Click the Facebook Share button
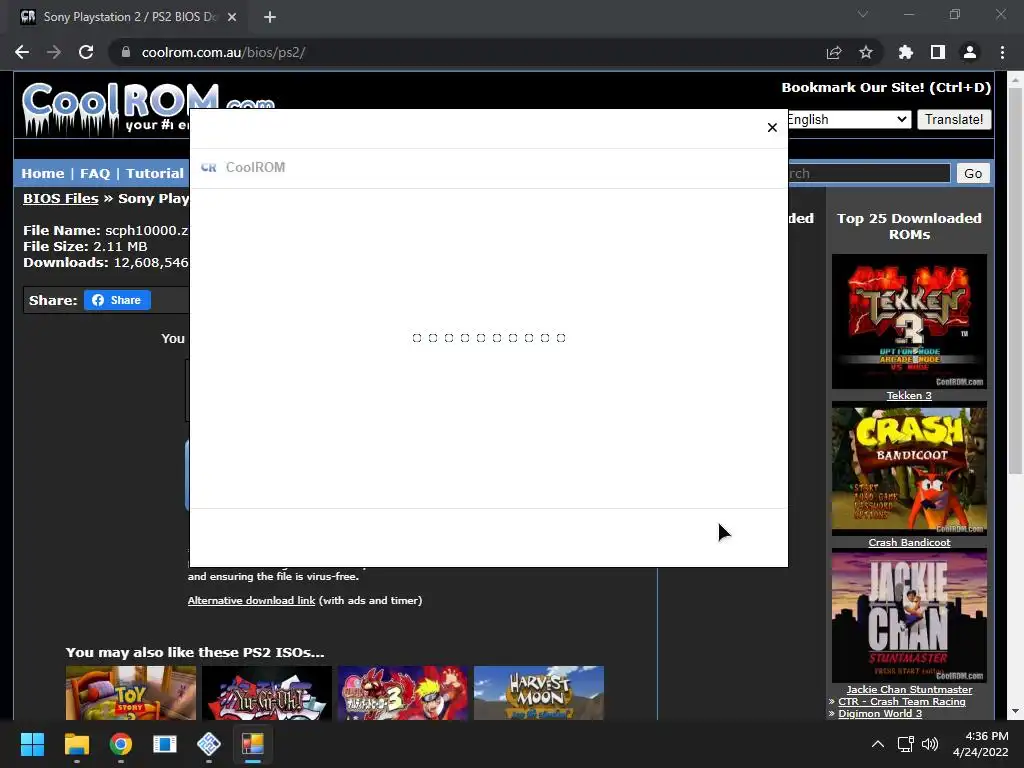Screen dimensions: 1024x768 [117, 300]
